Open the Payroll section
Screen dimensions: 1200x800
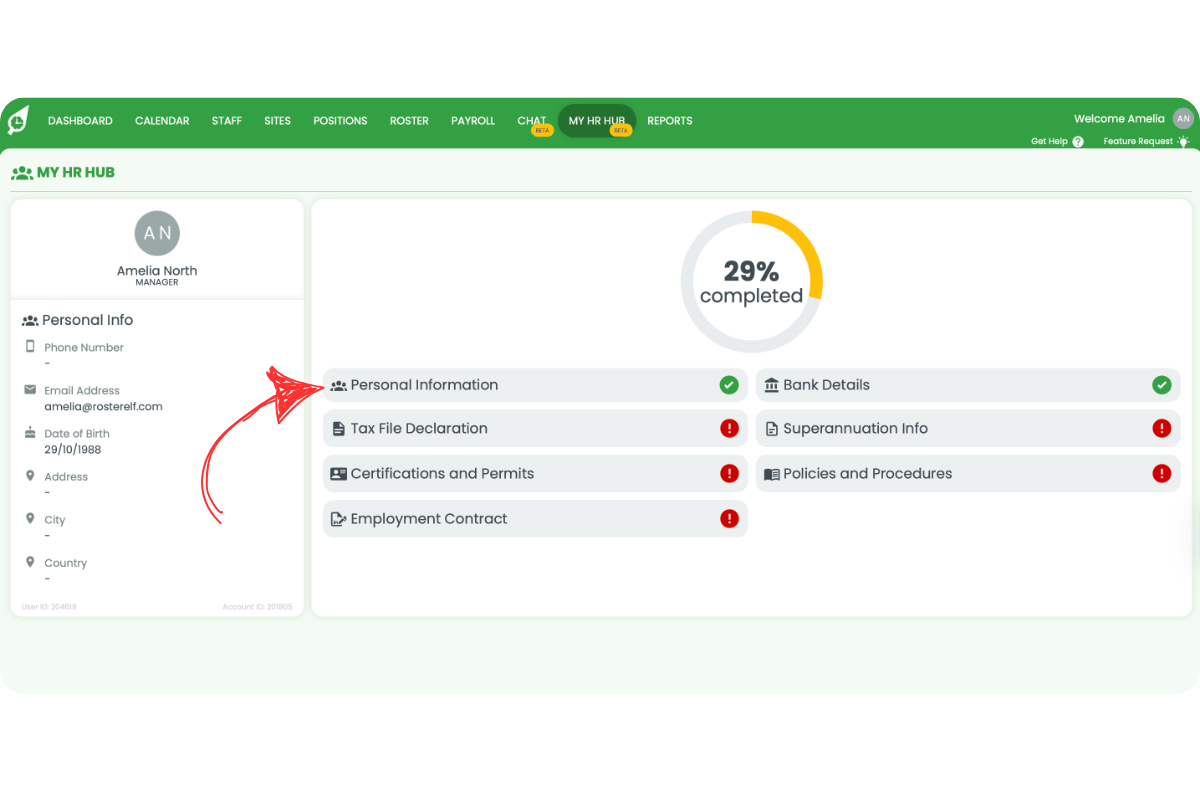(x=473, y=121)
